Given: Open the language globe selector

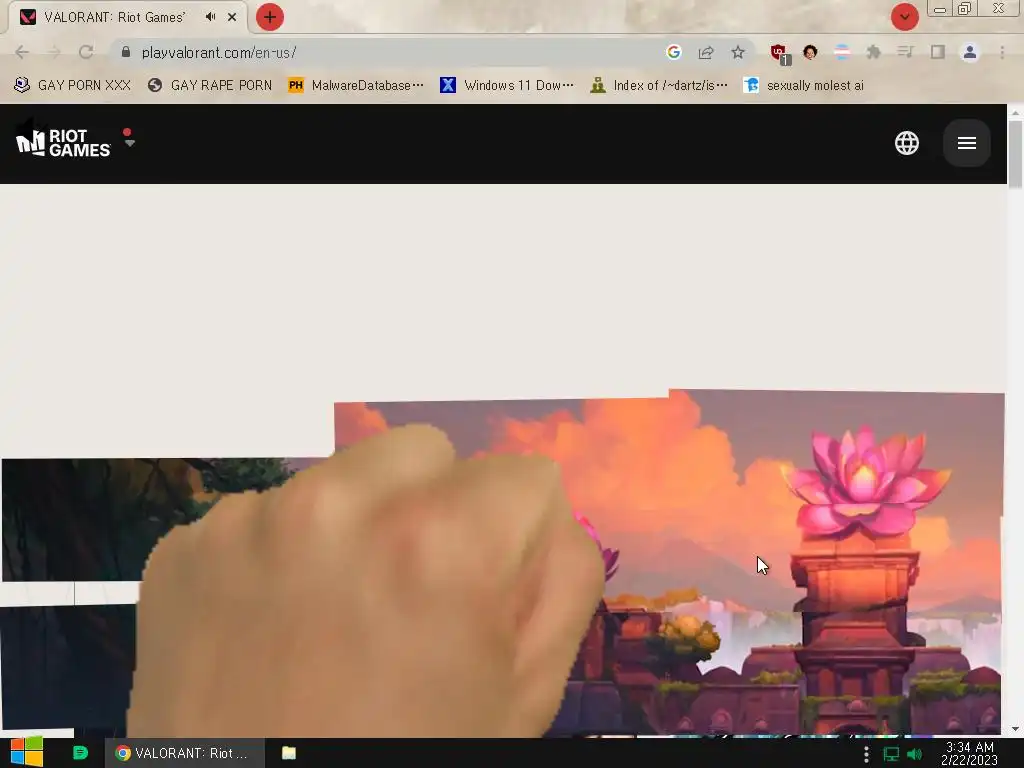Looking at the screenshot, I should [x=906, y=143].
